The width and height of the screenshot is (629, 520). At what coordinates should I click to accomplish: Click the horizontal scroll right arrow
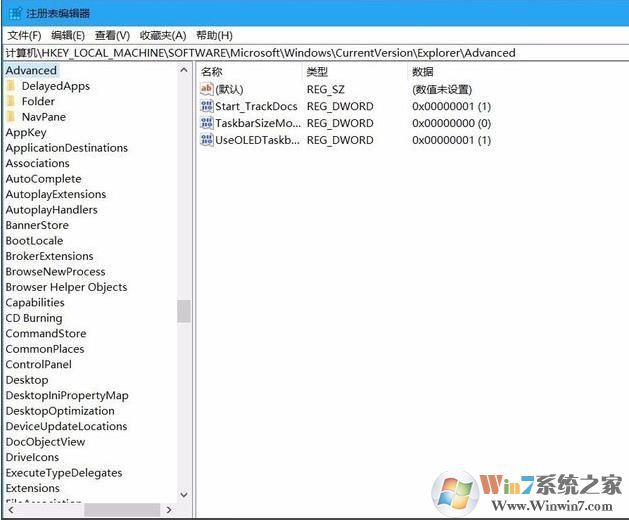[169, 510]
